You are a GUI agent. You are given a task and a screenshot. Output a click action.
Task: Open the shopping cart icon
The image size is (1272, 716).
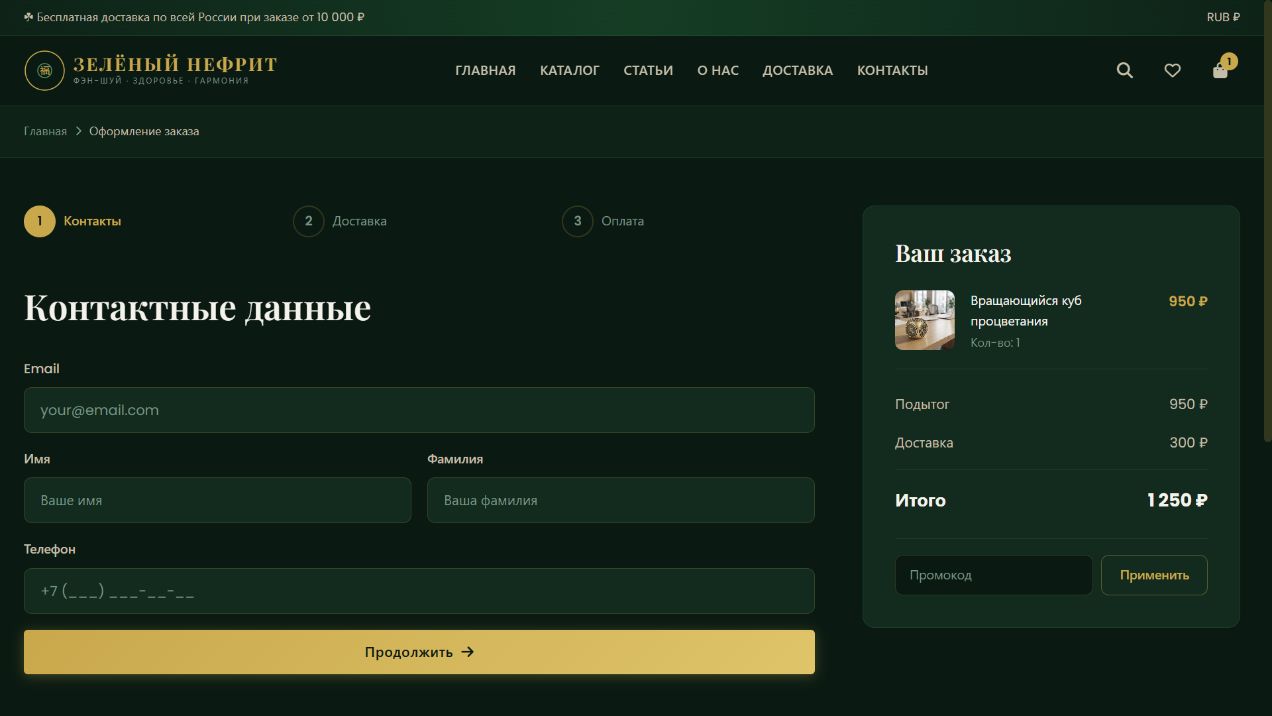pyautogui.click(x=1221, y=70)
